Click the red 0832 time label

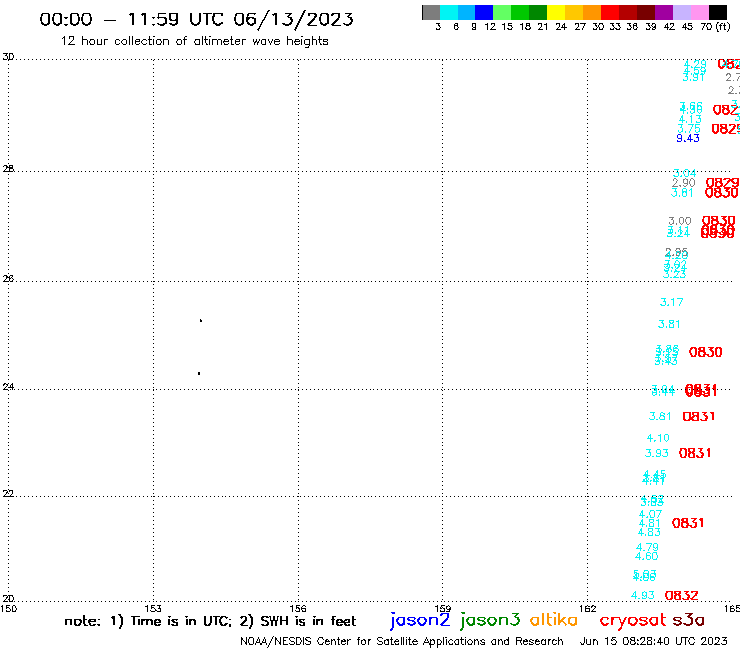681,596
